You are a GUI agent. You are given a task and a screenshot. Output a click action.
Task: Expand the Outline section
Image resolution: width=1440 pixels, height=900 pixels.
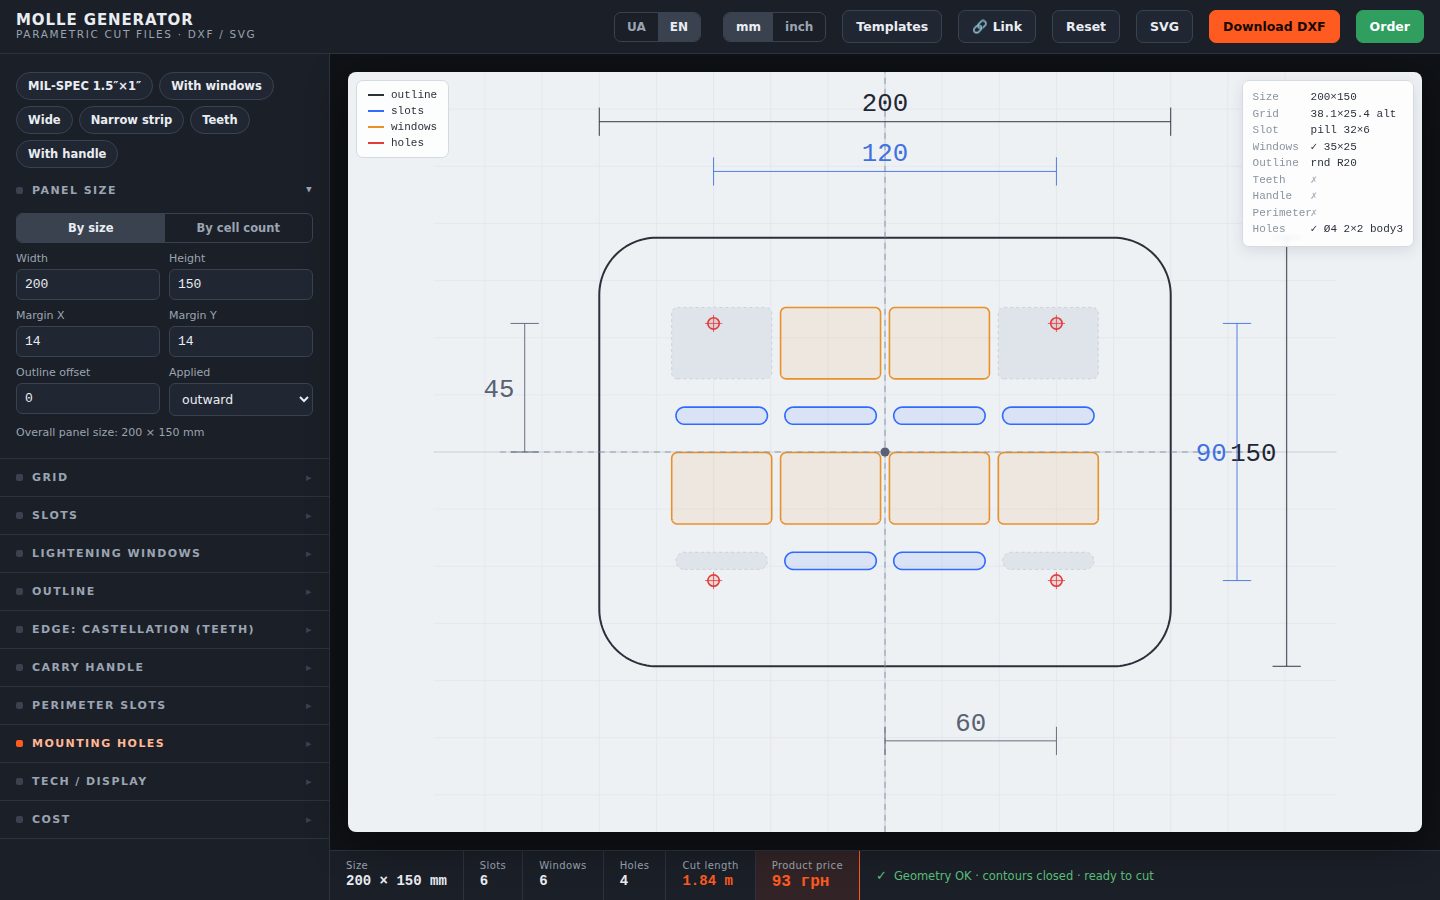click(x=165, y=592)
